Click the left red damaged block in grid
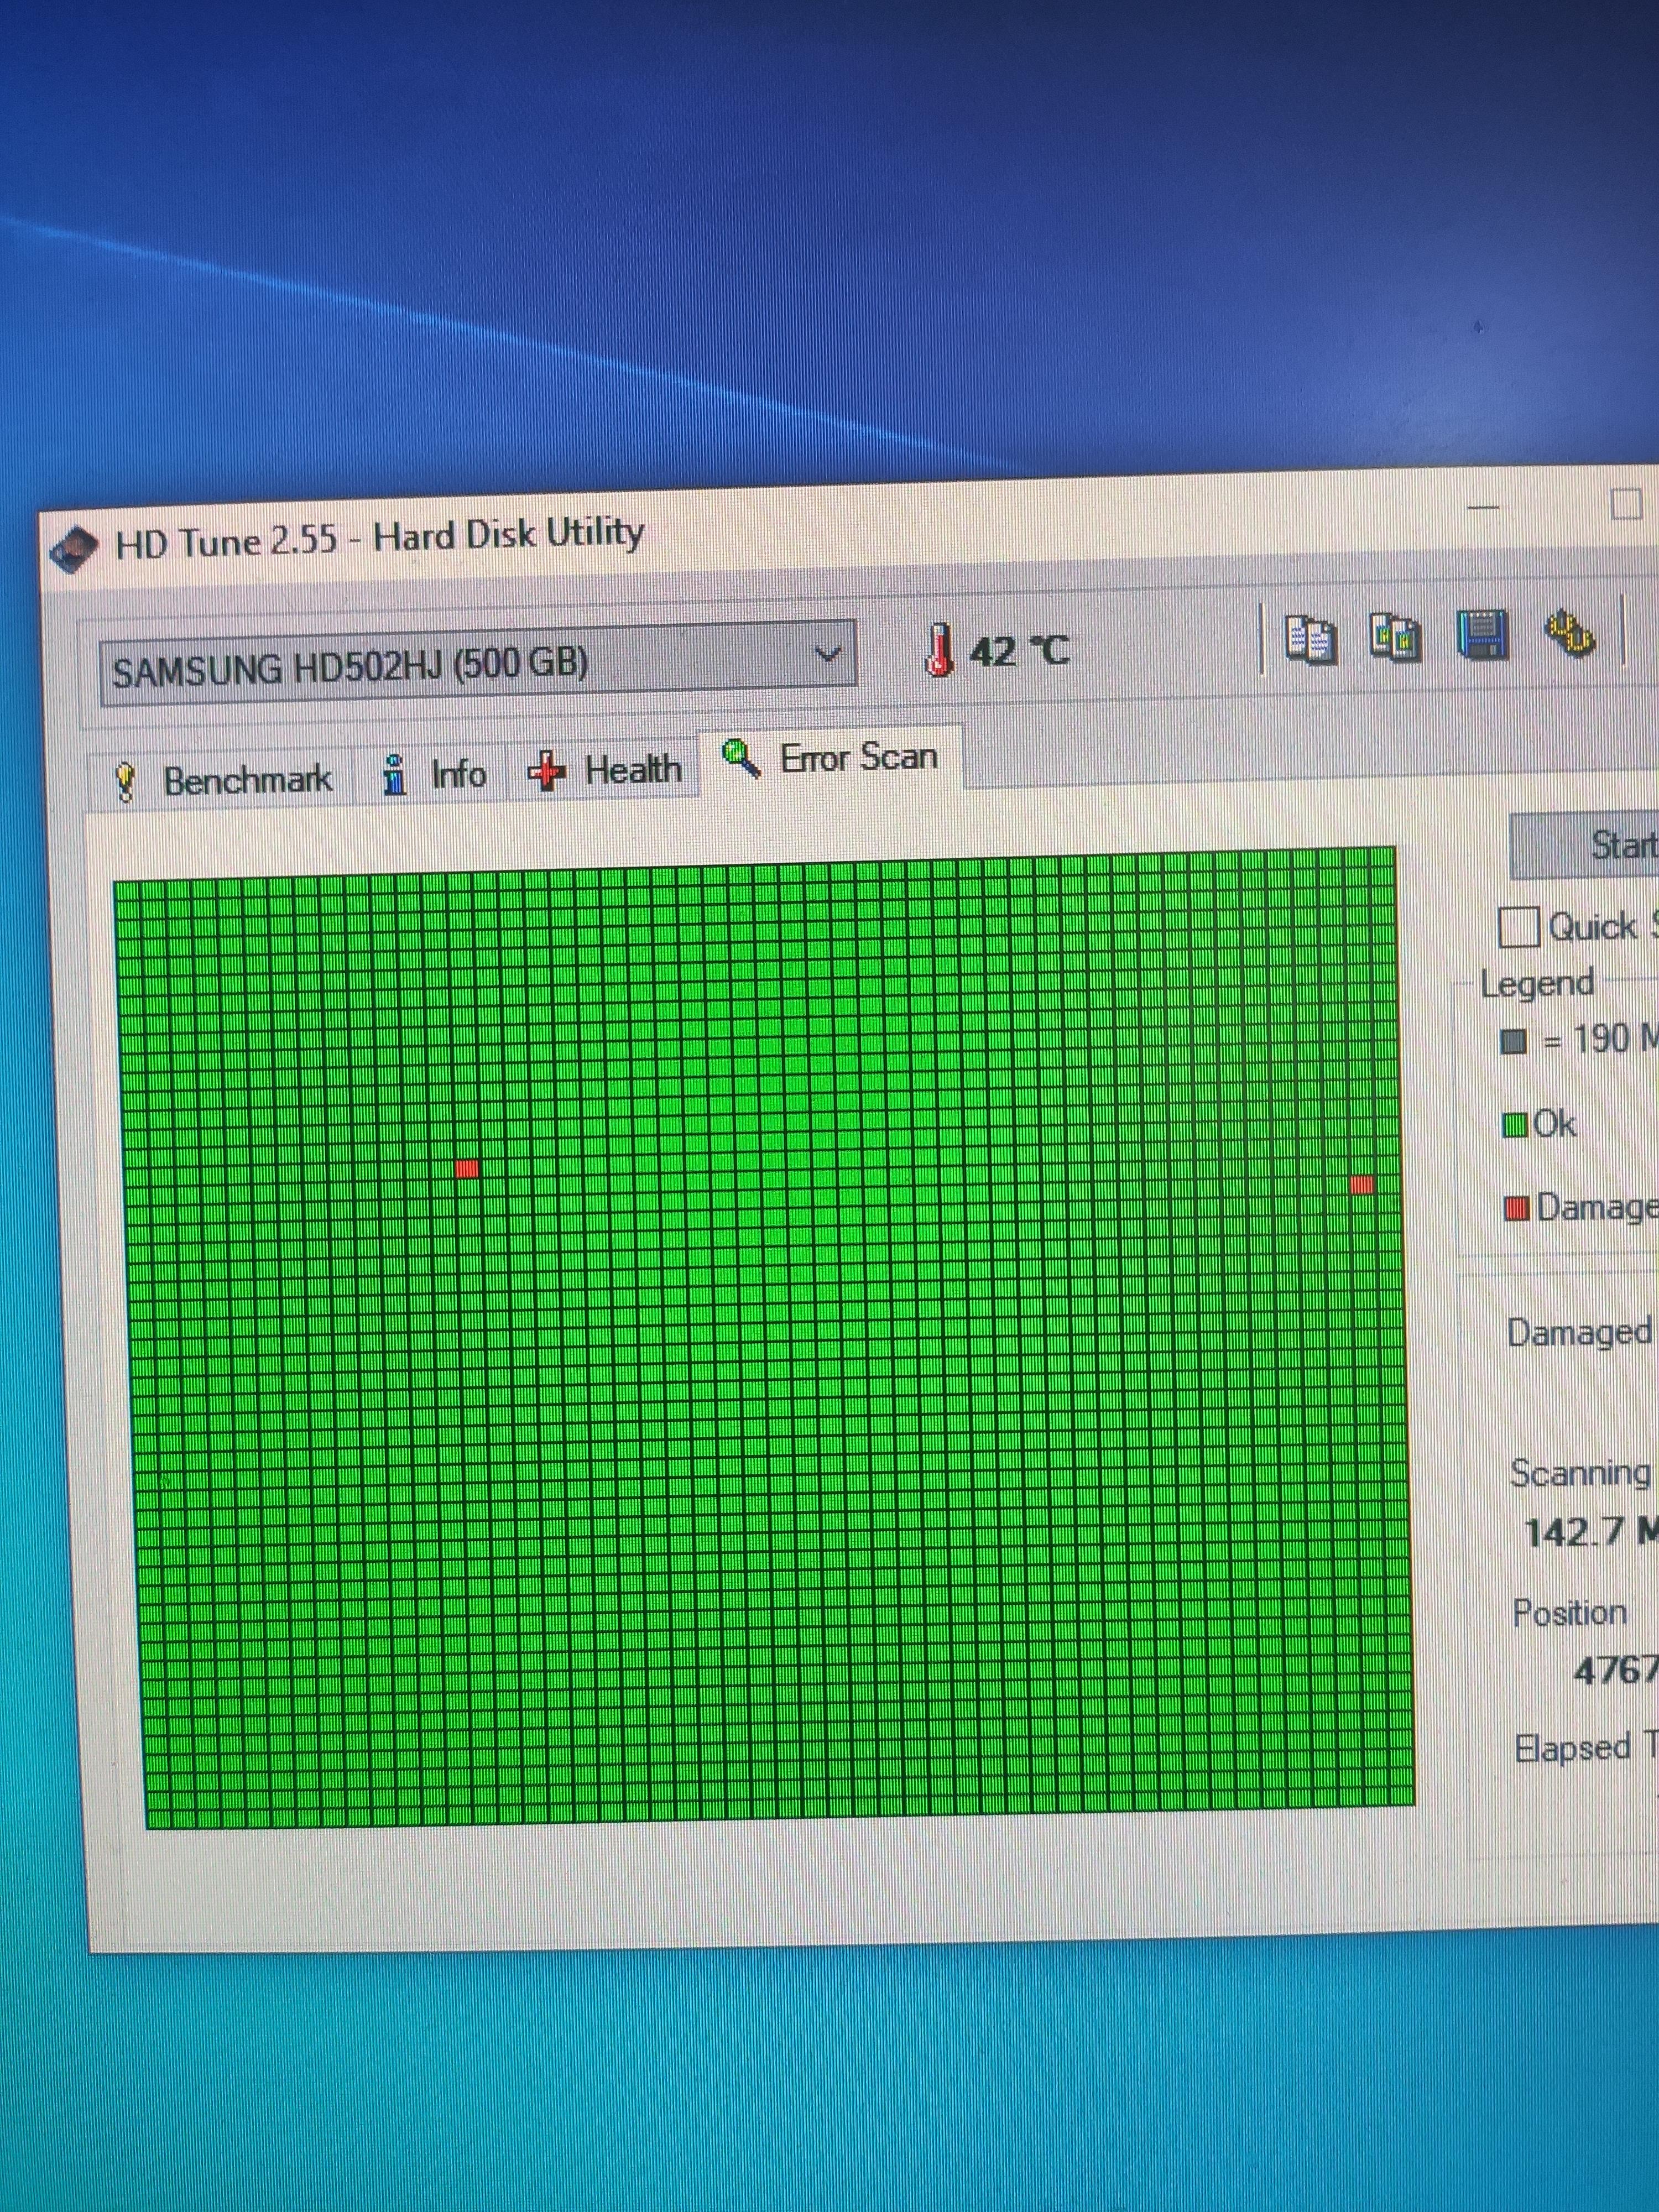Viewport: 1659px width, 2212px height. pyautogui.click(x=466, y=1168)
